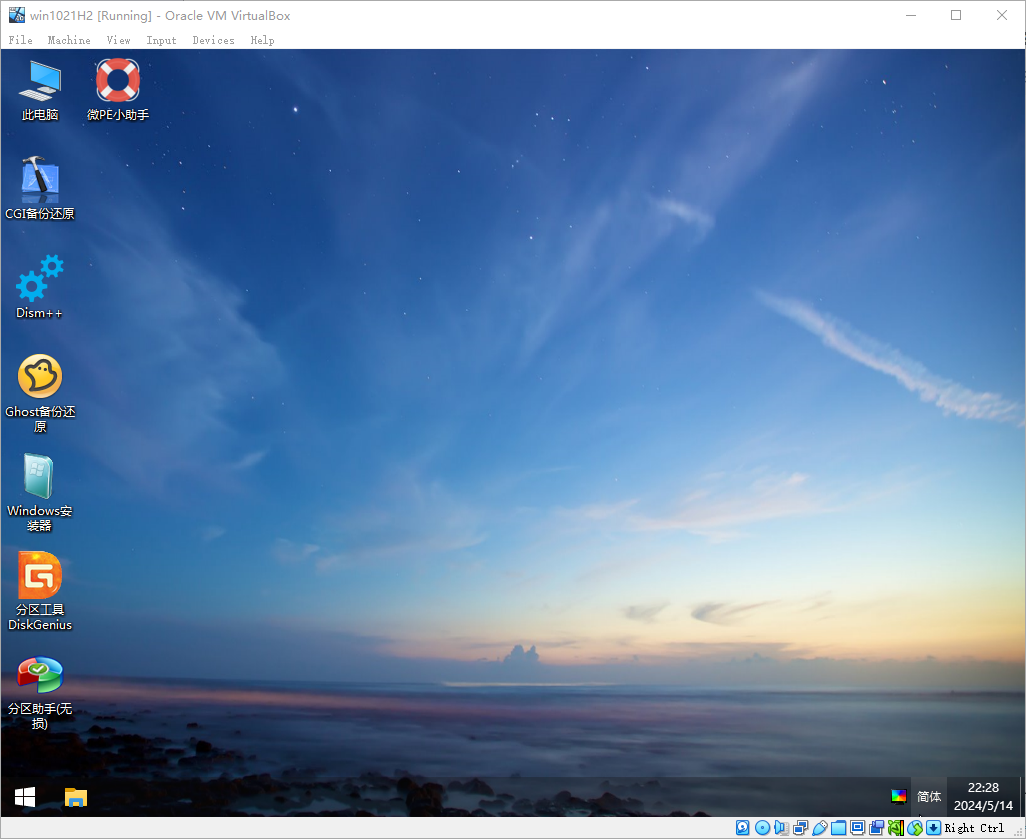Select the Ghost备份还原 icon

(40, 394)
